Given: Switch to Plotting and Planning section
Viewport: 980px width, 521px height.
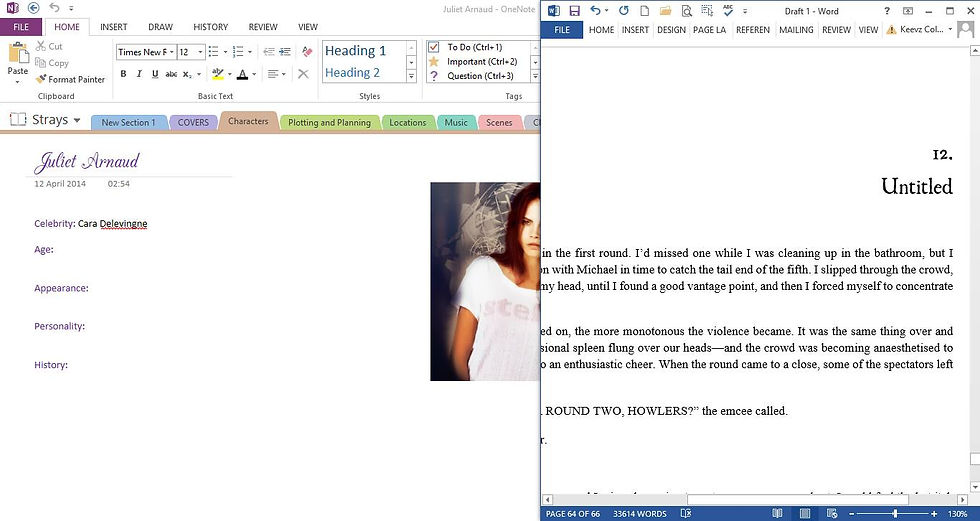Looking at the screenshot, I should tap(329, 122).
